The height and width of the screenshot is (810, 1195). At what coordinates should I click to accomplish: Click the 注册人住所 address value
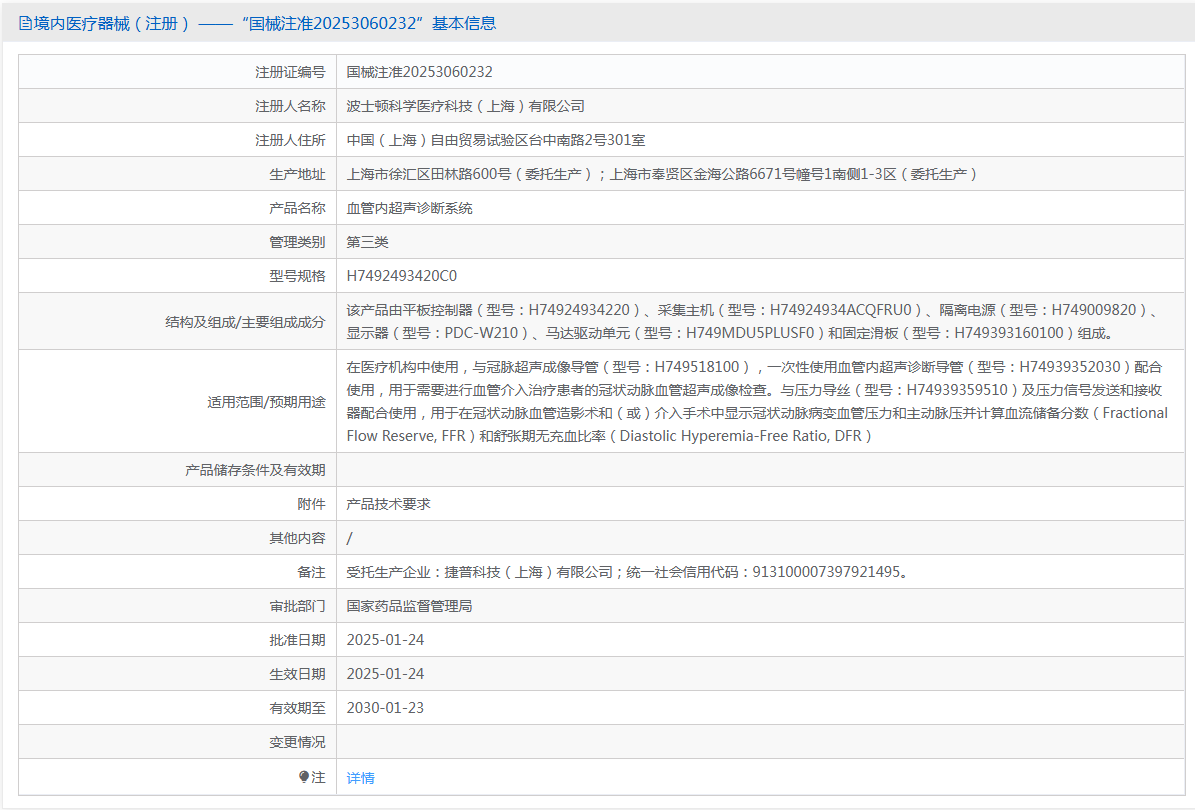(x=495, y=140)
